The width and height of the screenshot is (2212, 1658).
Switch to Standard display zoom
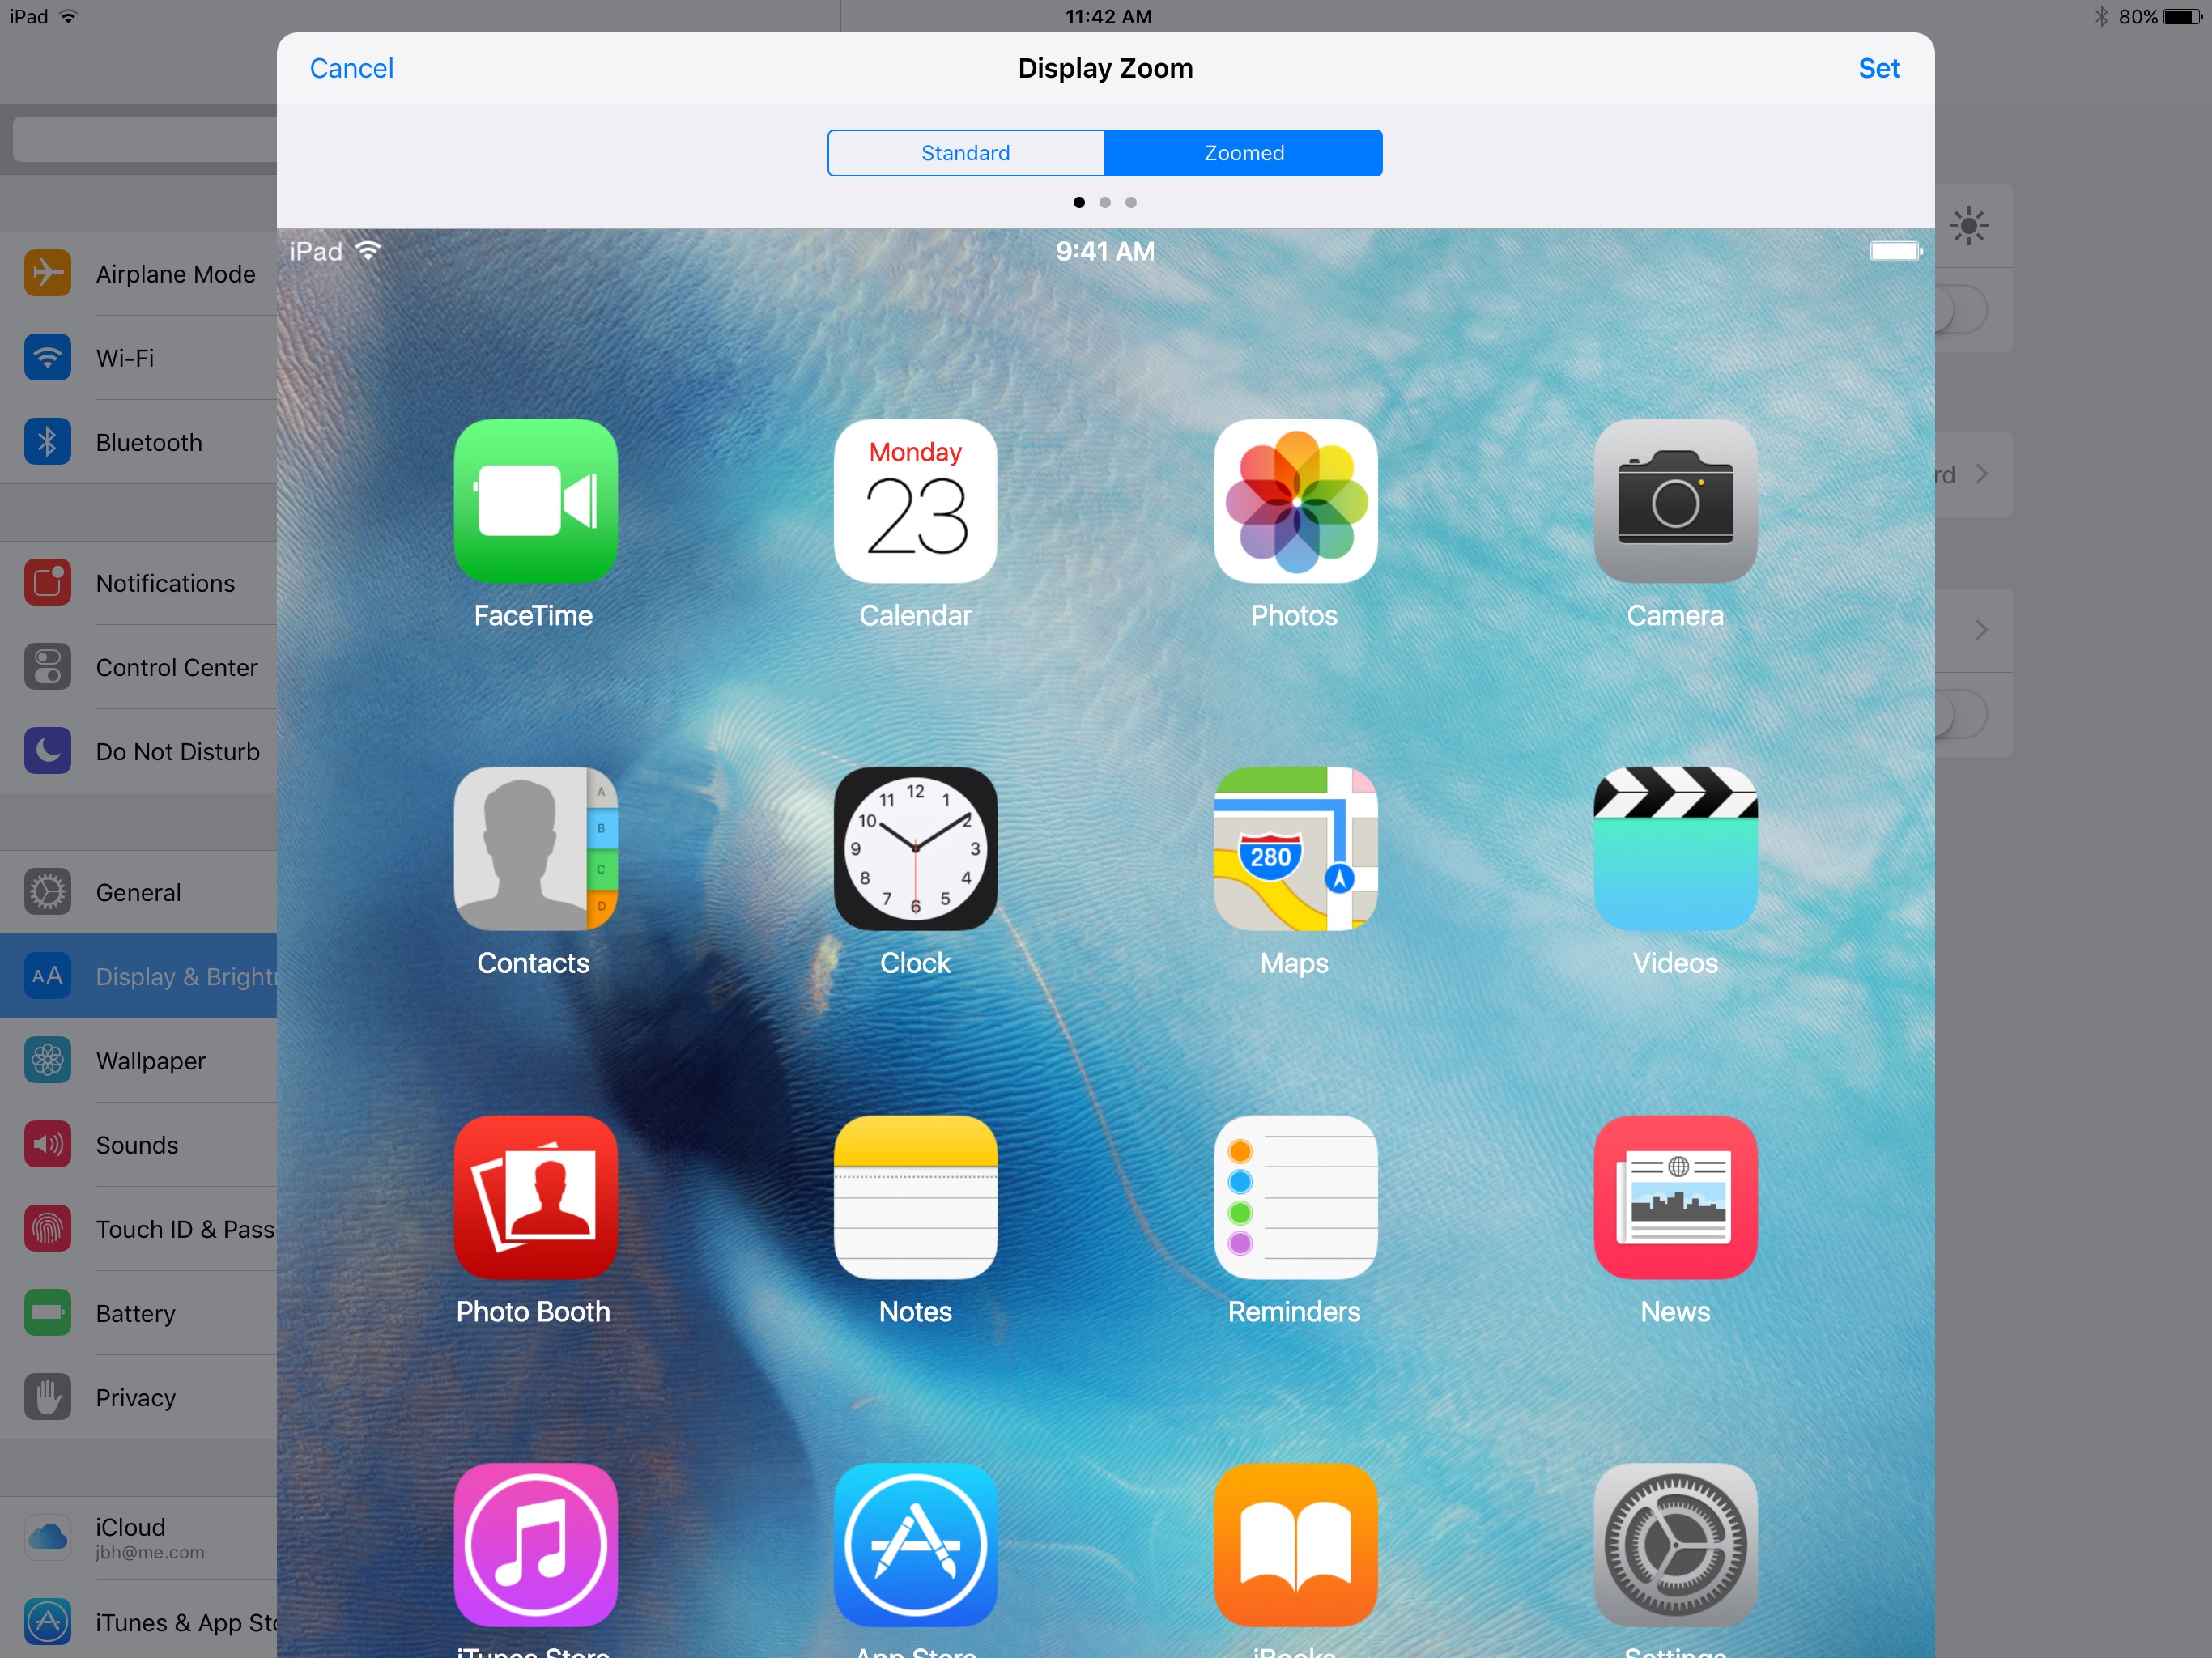pos(965,153)
